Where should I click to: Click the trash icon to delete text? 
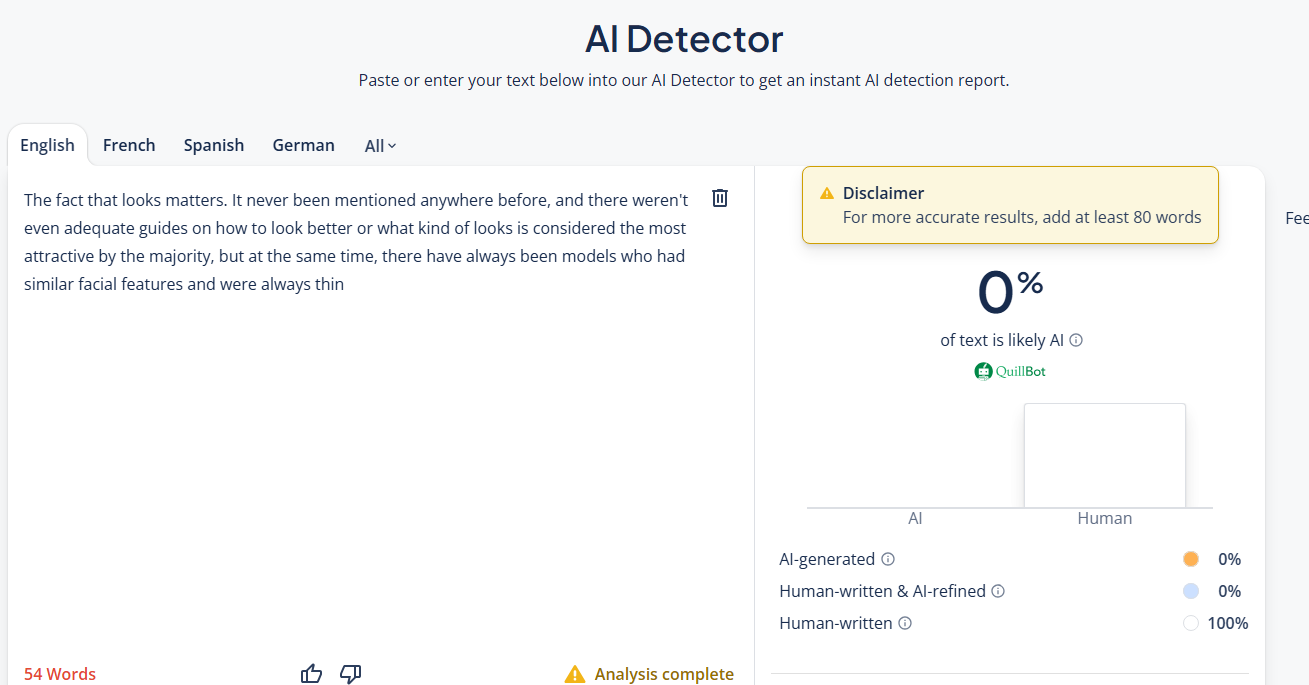click(720, 198)
